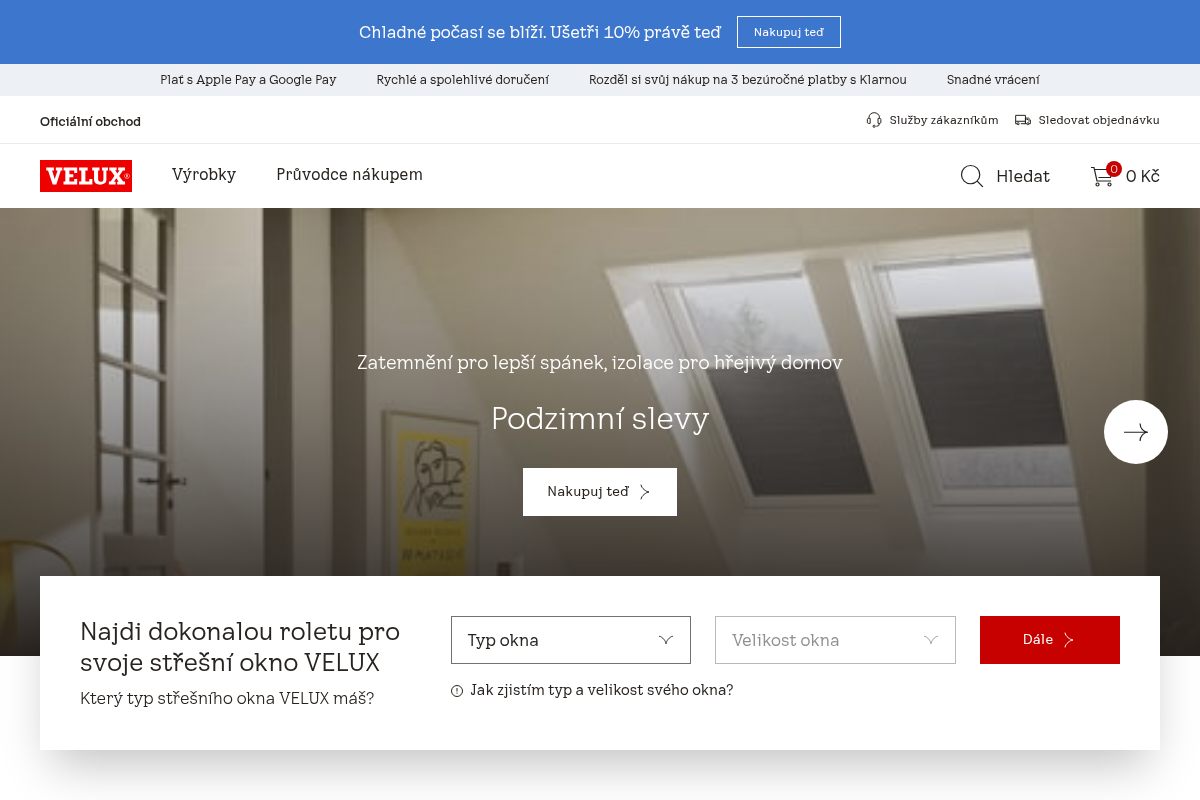The height and width of the screenshot is (800, 1200).
Task: Open search via magnifier icon
Action: pyautogui.click(x=972, y=176)
